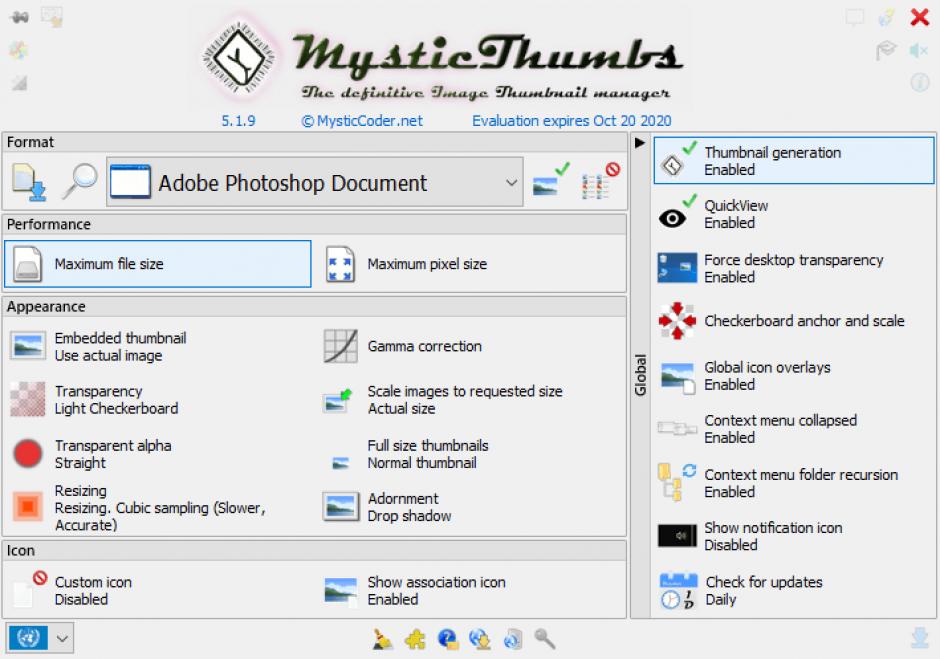The width and height of the screenshot is (940, 659).
Task: Click the CD and globe icon in the bottom toolbar
Action: [x=513, y=639]
